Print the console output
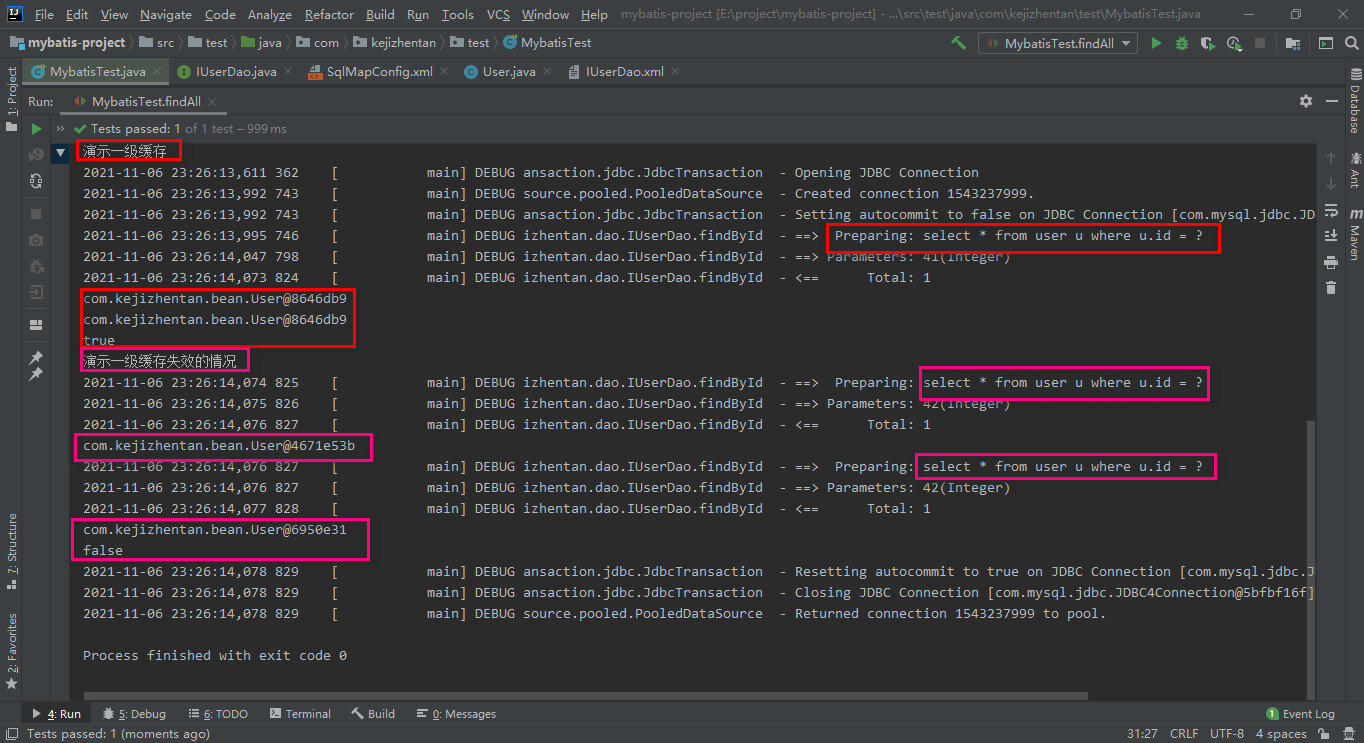The height and width of the screenshot is (743, 1364). click(x=1330, y=262)
